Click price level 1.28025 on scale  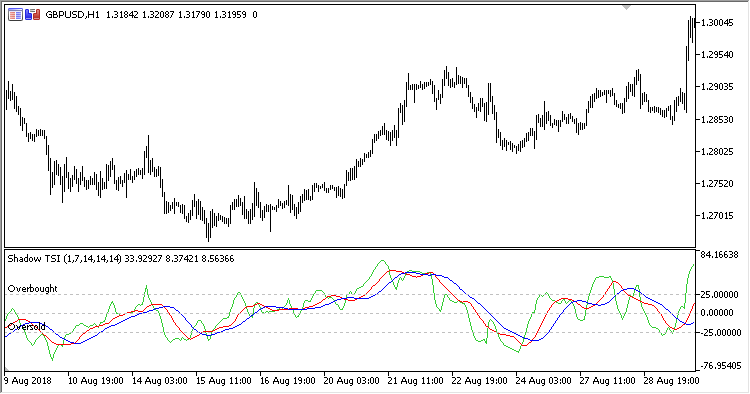[717, 152]
